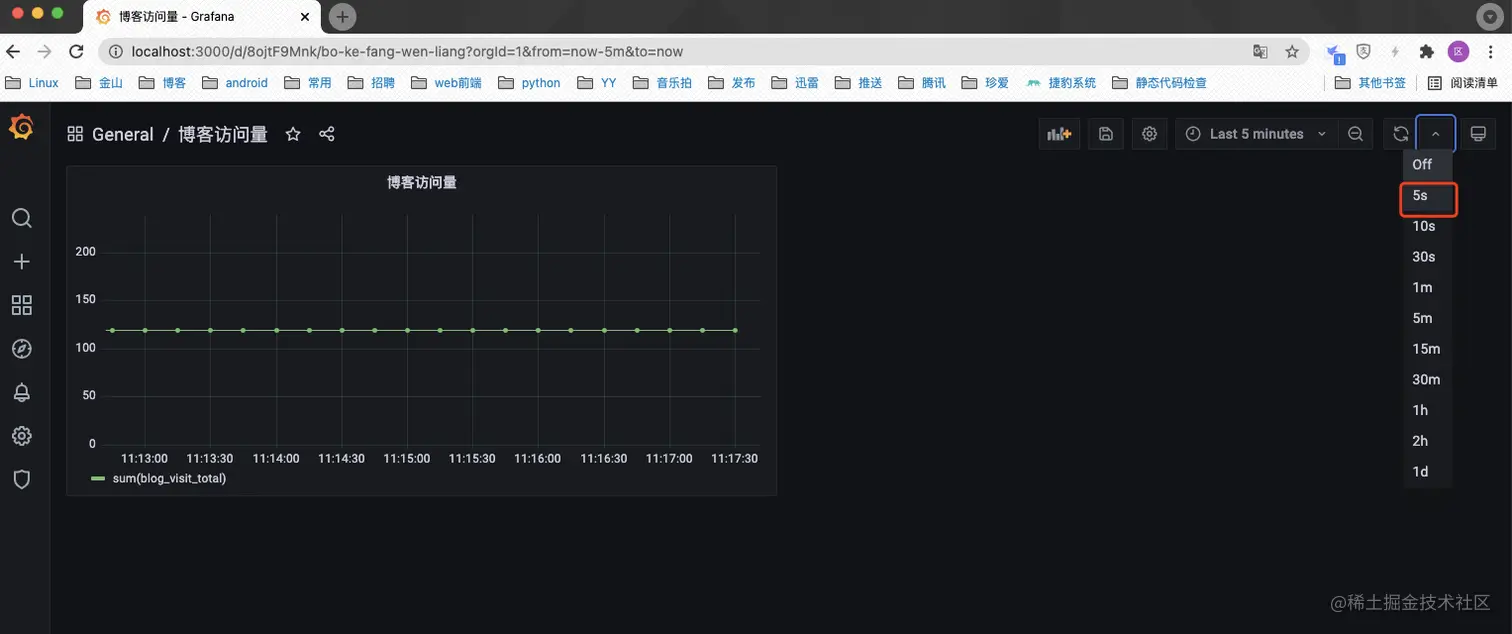The width and height of the screenshot is (1512, 634).
Task: Zoom out the time range
Action: pos(1355,134)
